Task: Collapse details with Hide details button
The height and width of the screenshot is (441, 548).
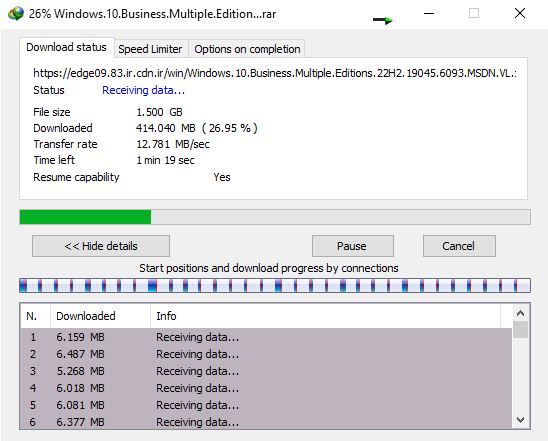Action: 101,246
